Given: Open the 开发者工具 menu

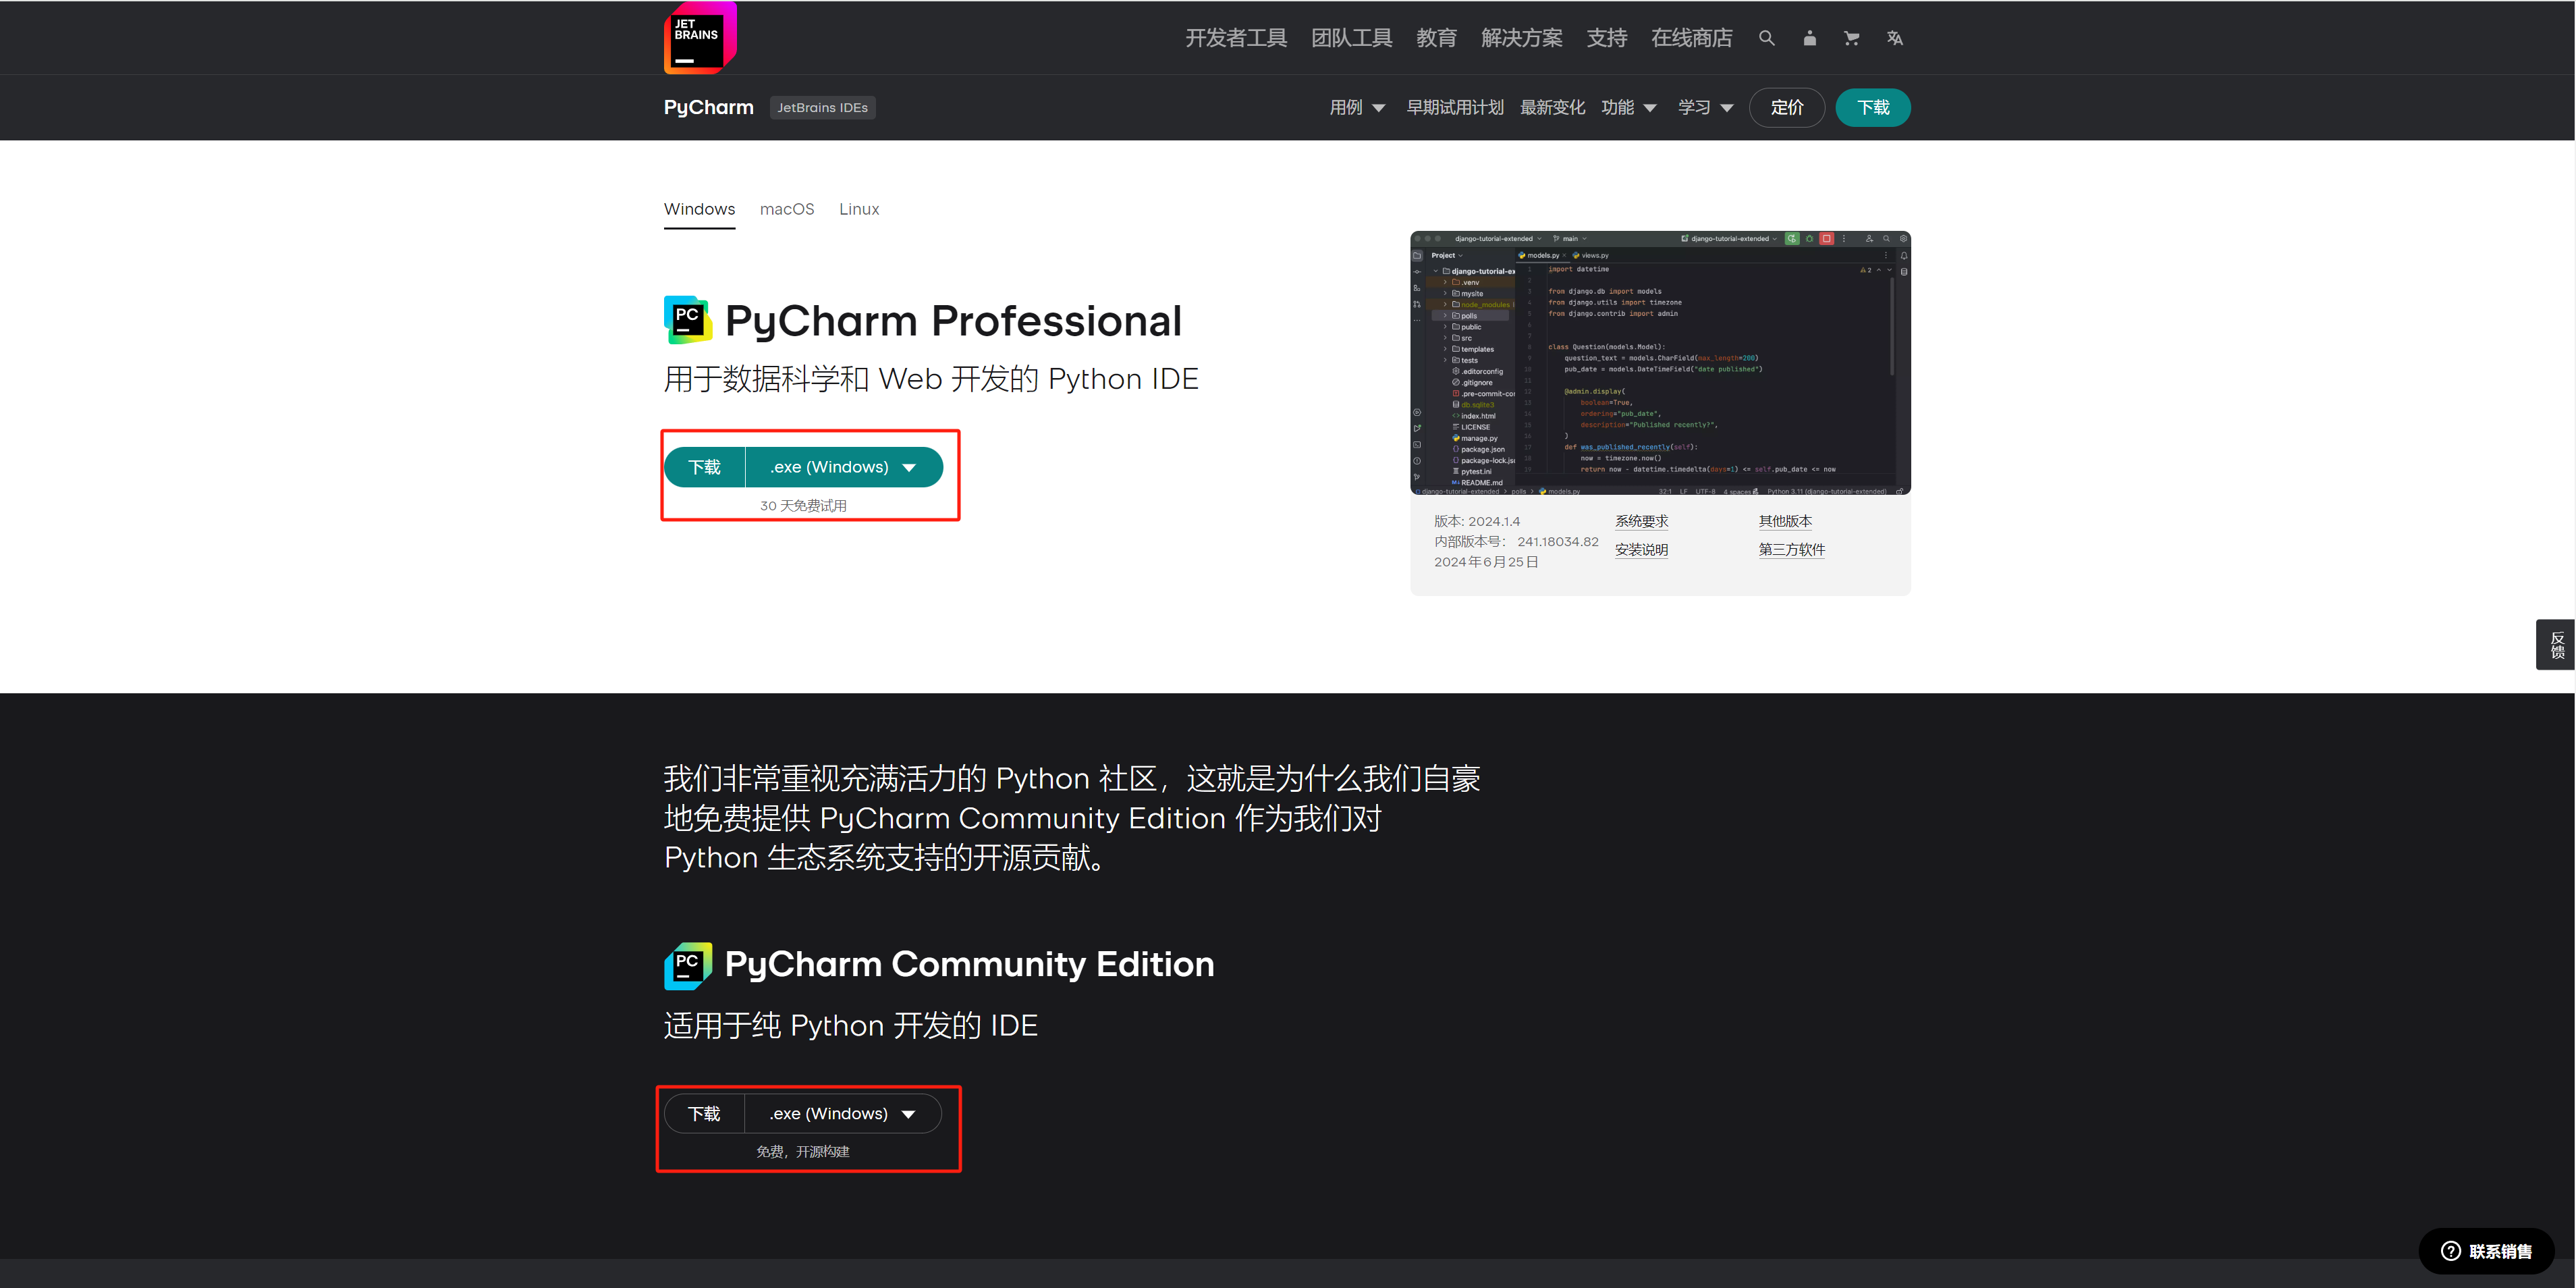Looking at the screenshot, I should 1236,38.
